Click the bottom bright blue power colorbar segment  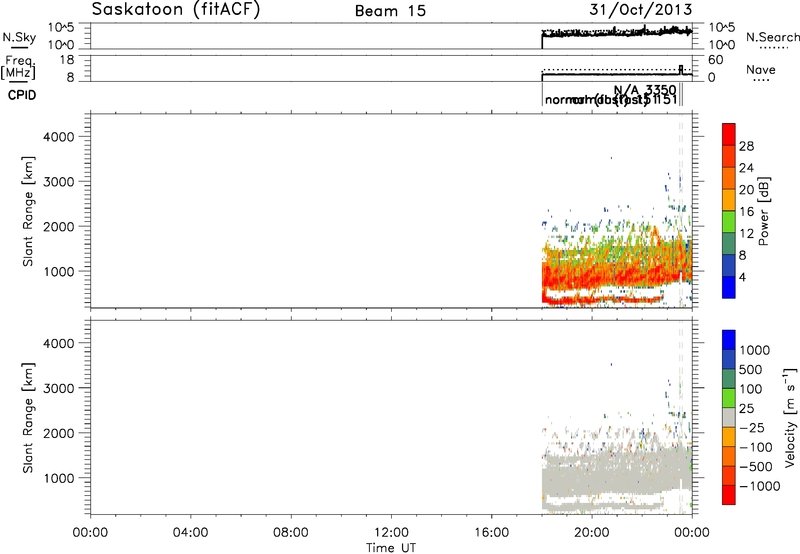[x=729, y=287]
